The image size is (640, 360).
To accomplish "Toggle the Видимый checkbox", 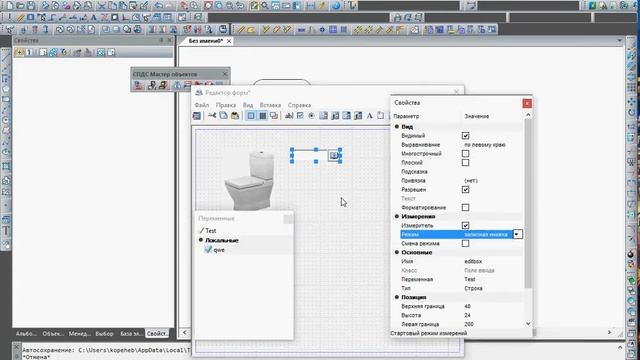I will coord(465,136).
